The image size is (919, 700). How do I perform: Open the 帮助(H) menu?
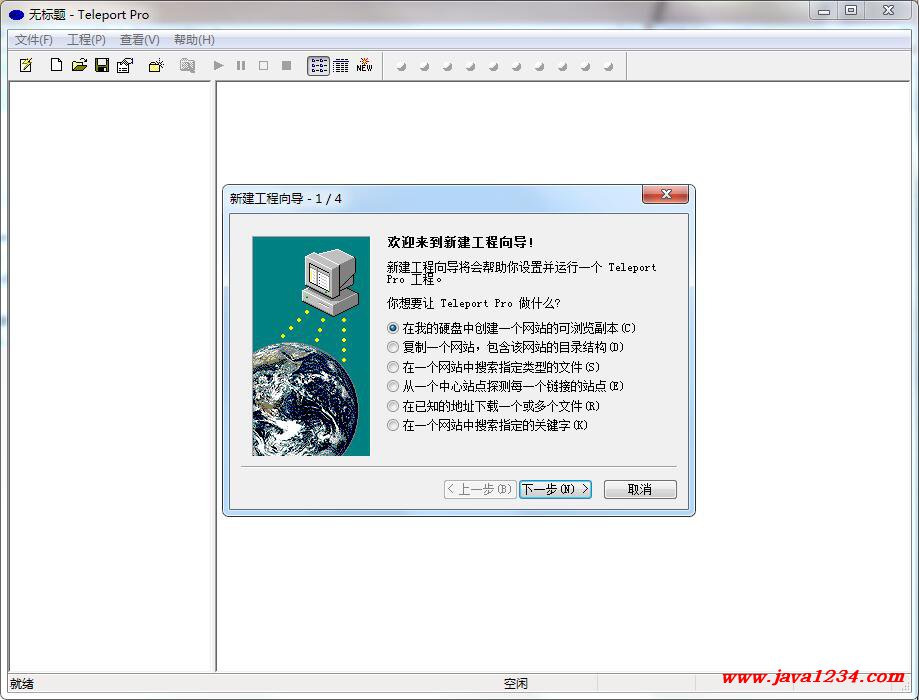coord(194,39)
